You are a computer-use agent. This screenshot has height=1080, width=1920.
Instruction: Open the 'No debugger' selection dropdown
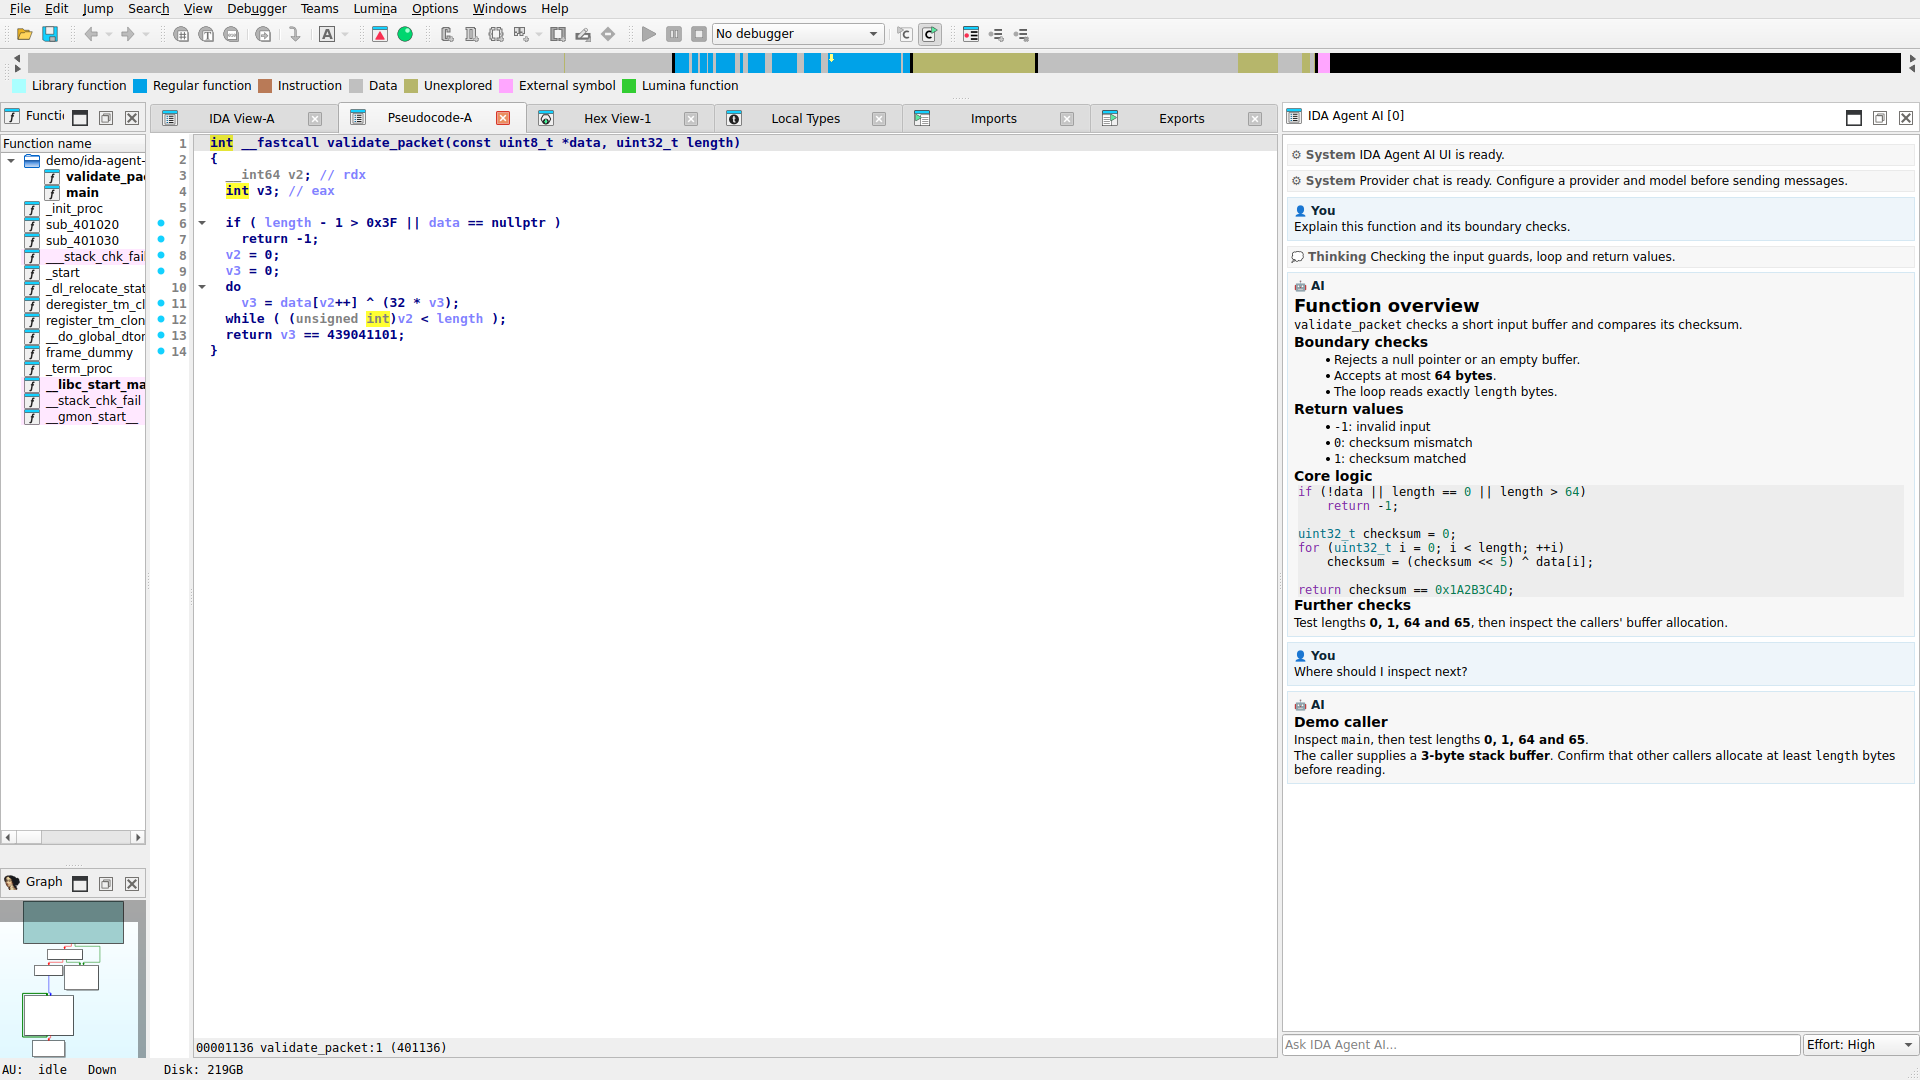798,34
